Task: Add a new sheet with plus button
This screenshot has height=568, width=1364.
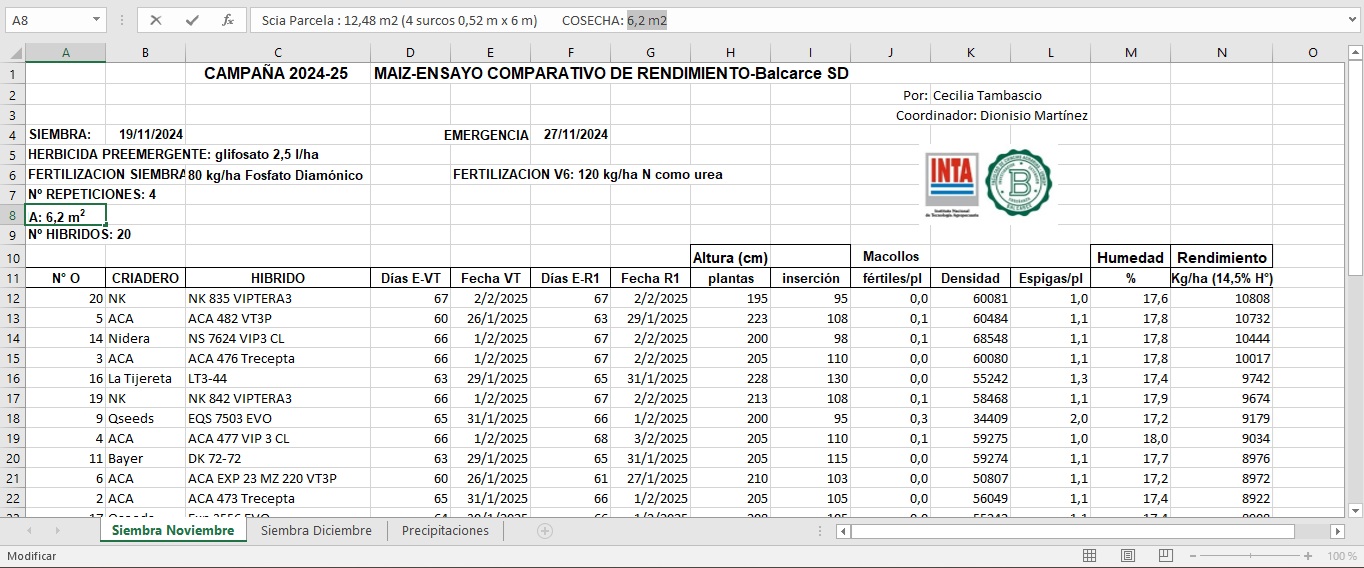Action: point(545,531)
